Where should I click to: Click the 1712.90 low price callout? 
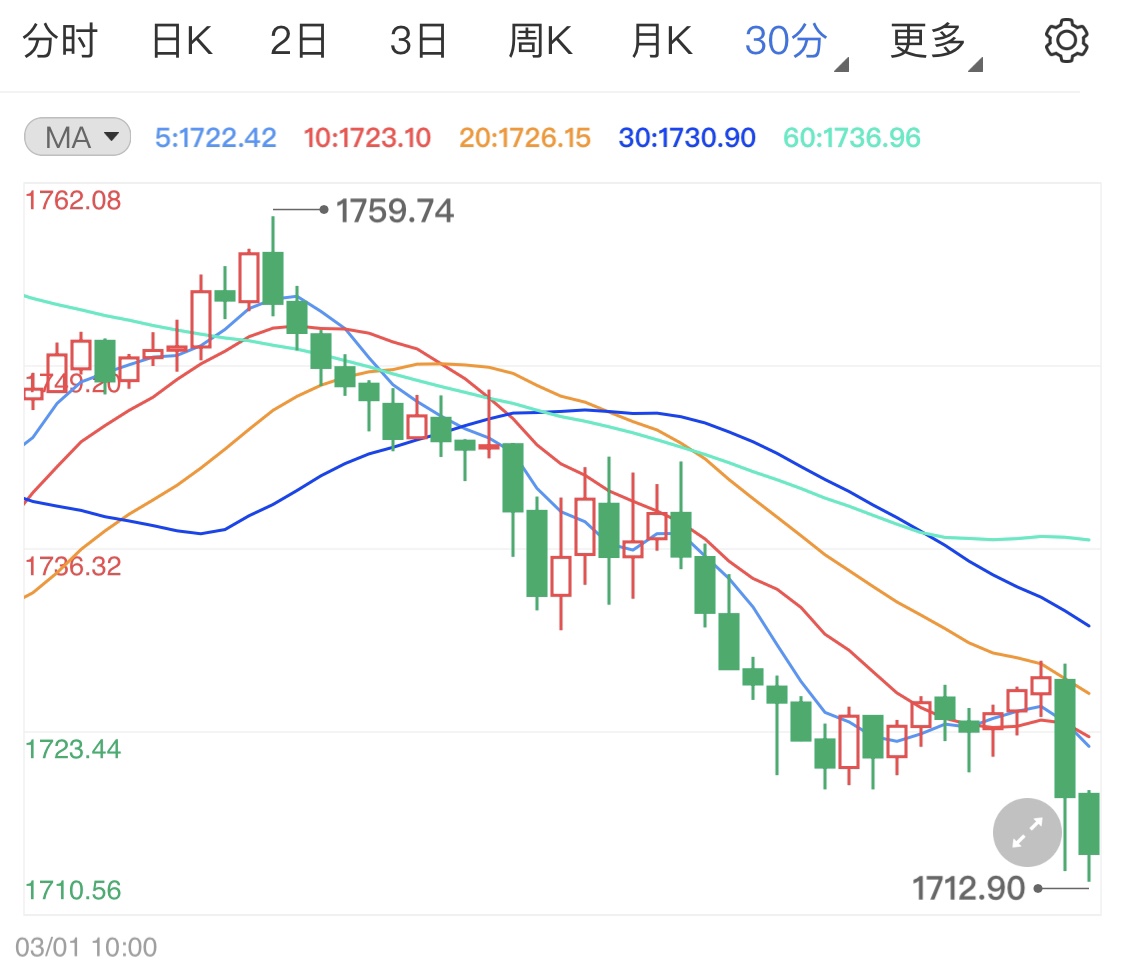[967, 887]
